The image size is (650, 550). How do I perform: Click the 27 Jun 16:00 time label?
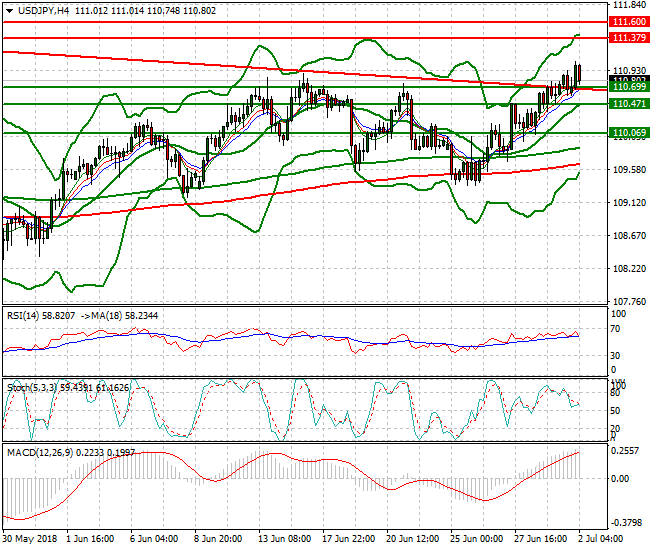(x=541, y=539)
